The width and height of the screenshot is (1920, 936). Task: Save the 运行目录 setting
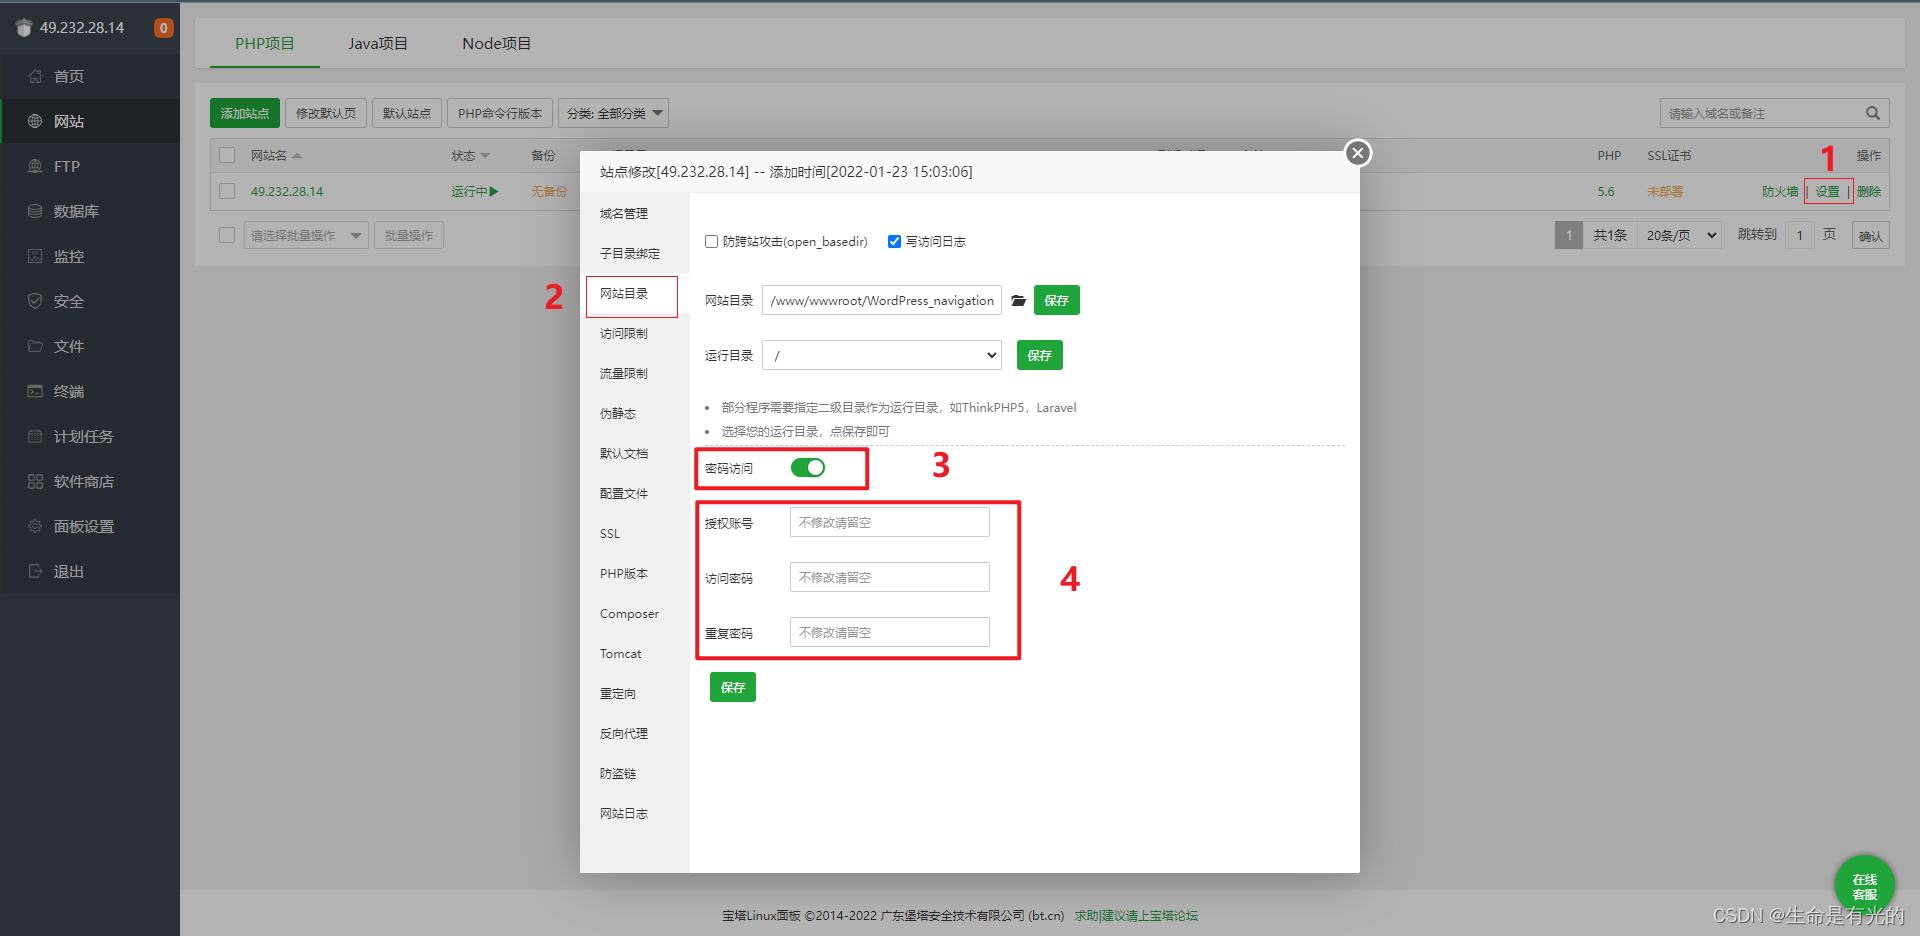[x=1040, y=355]
